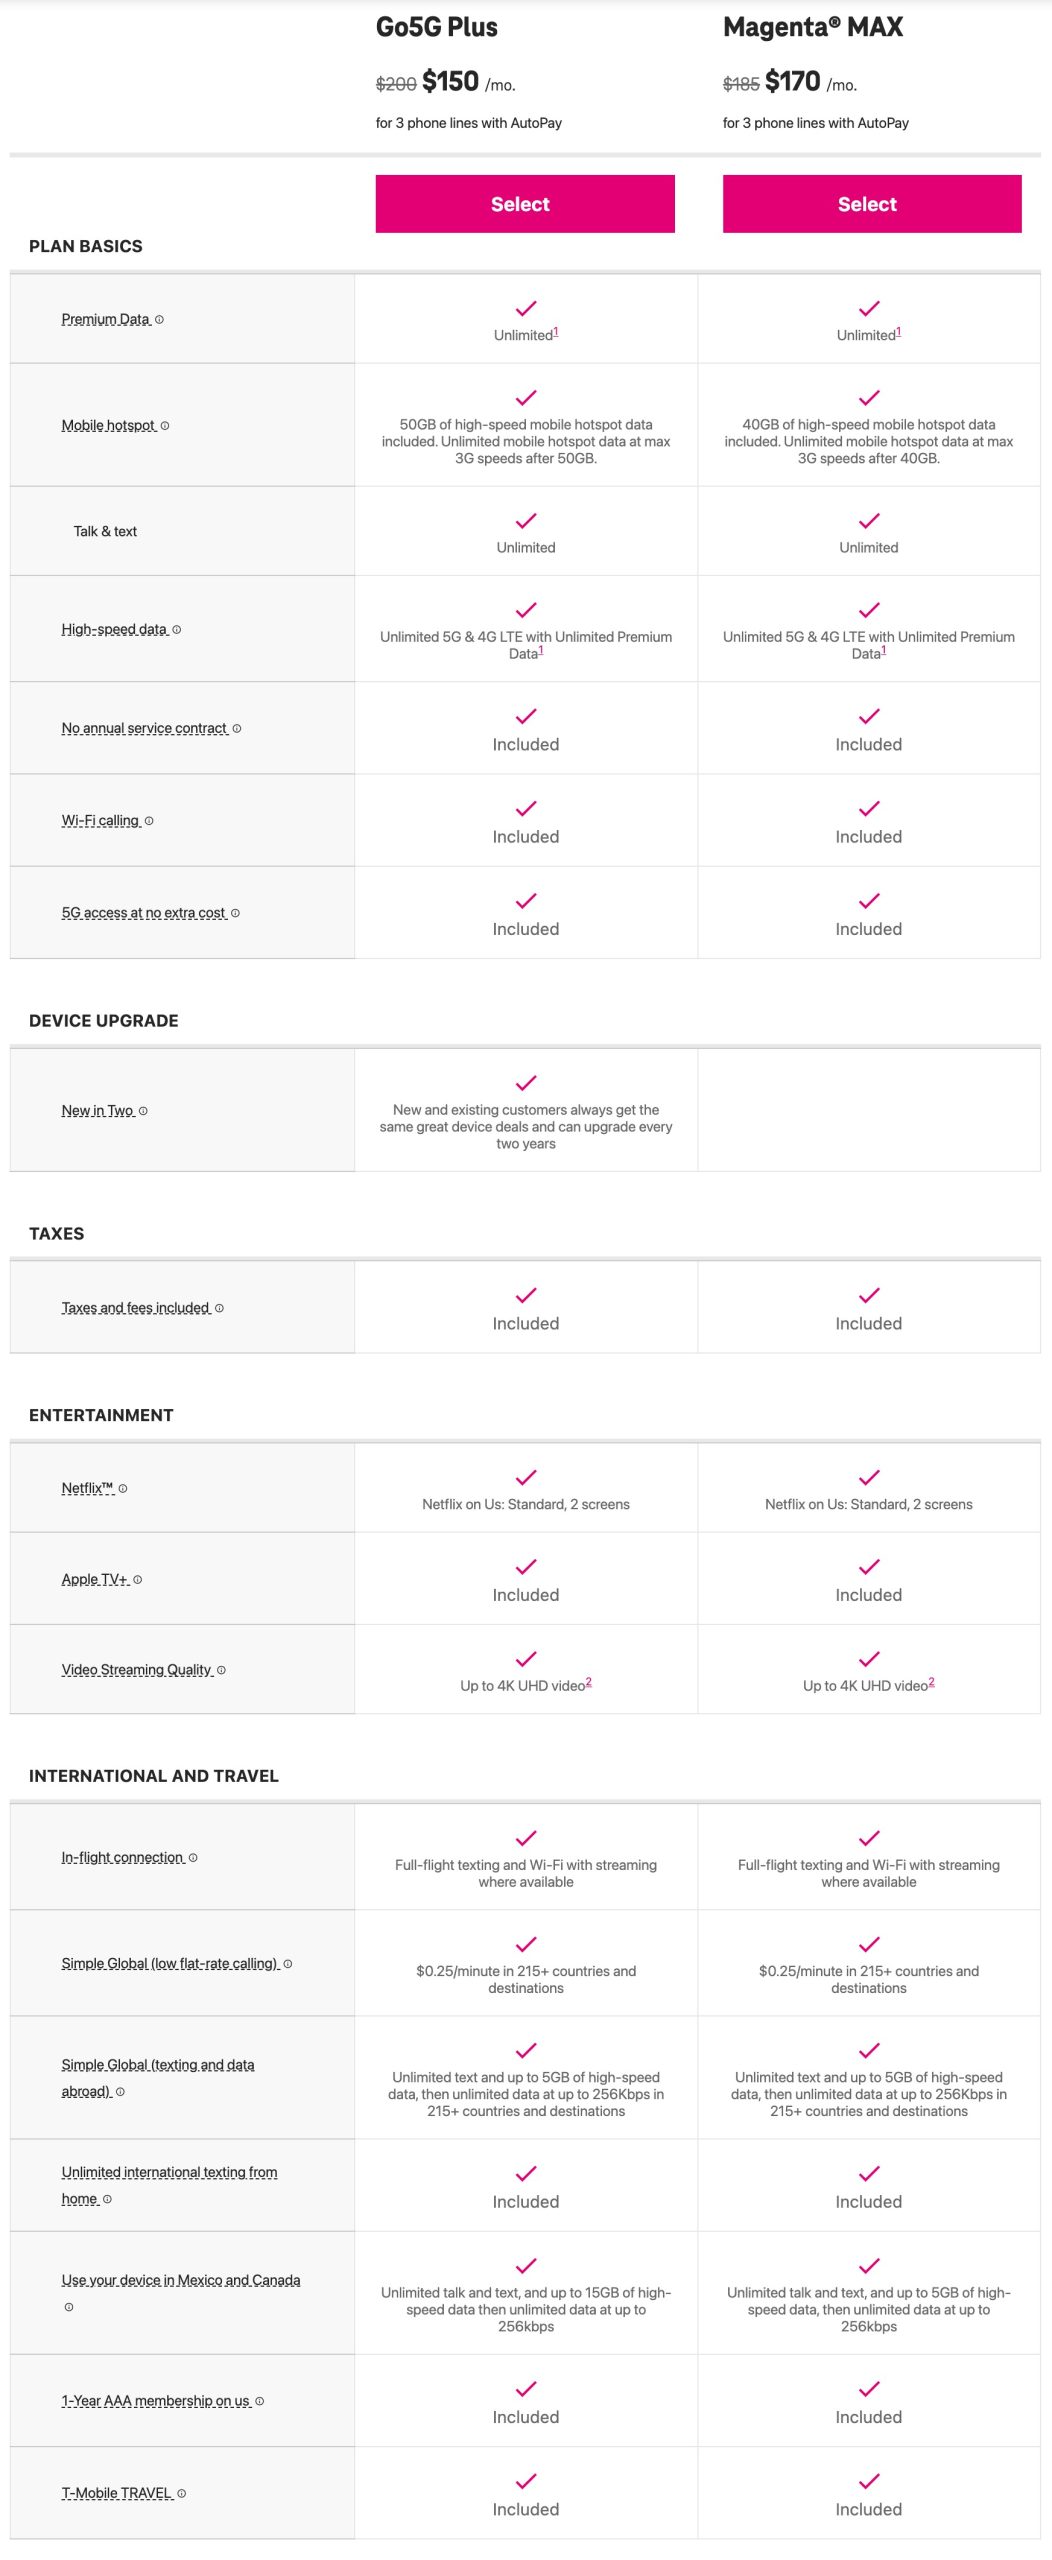Open the Video Streaming Quality info icon

[224, 1670]
